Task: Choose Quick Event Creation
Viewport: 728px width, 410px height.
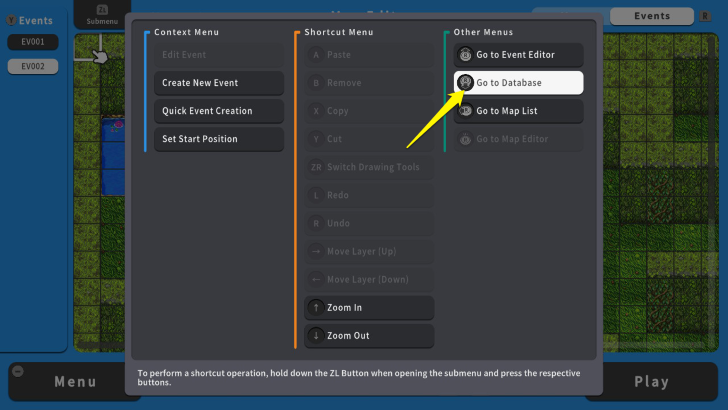Action: coord(218,111)
